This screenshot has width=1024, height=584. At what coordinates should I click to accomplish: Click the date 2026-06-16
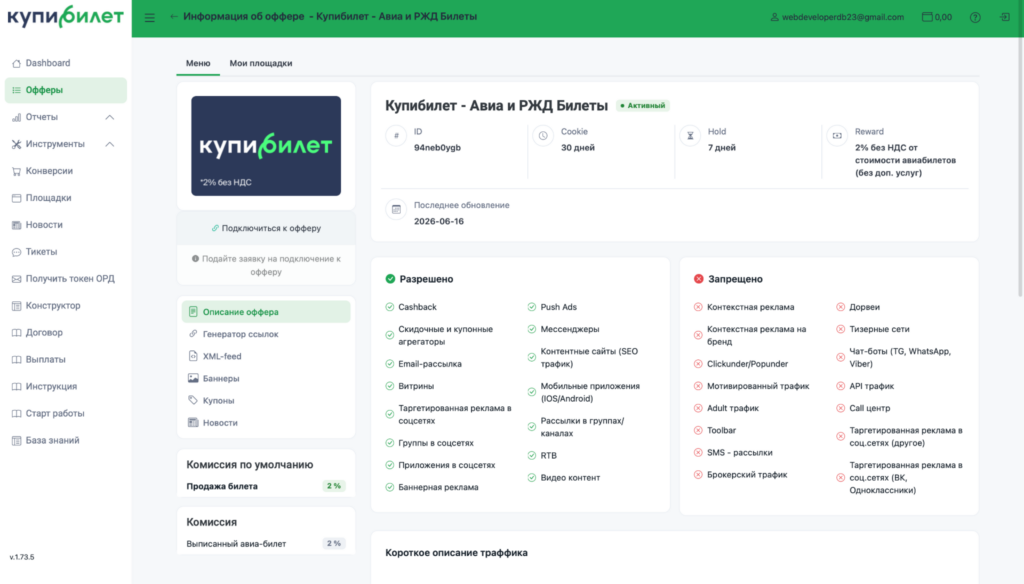point(439,221)
